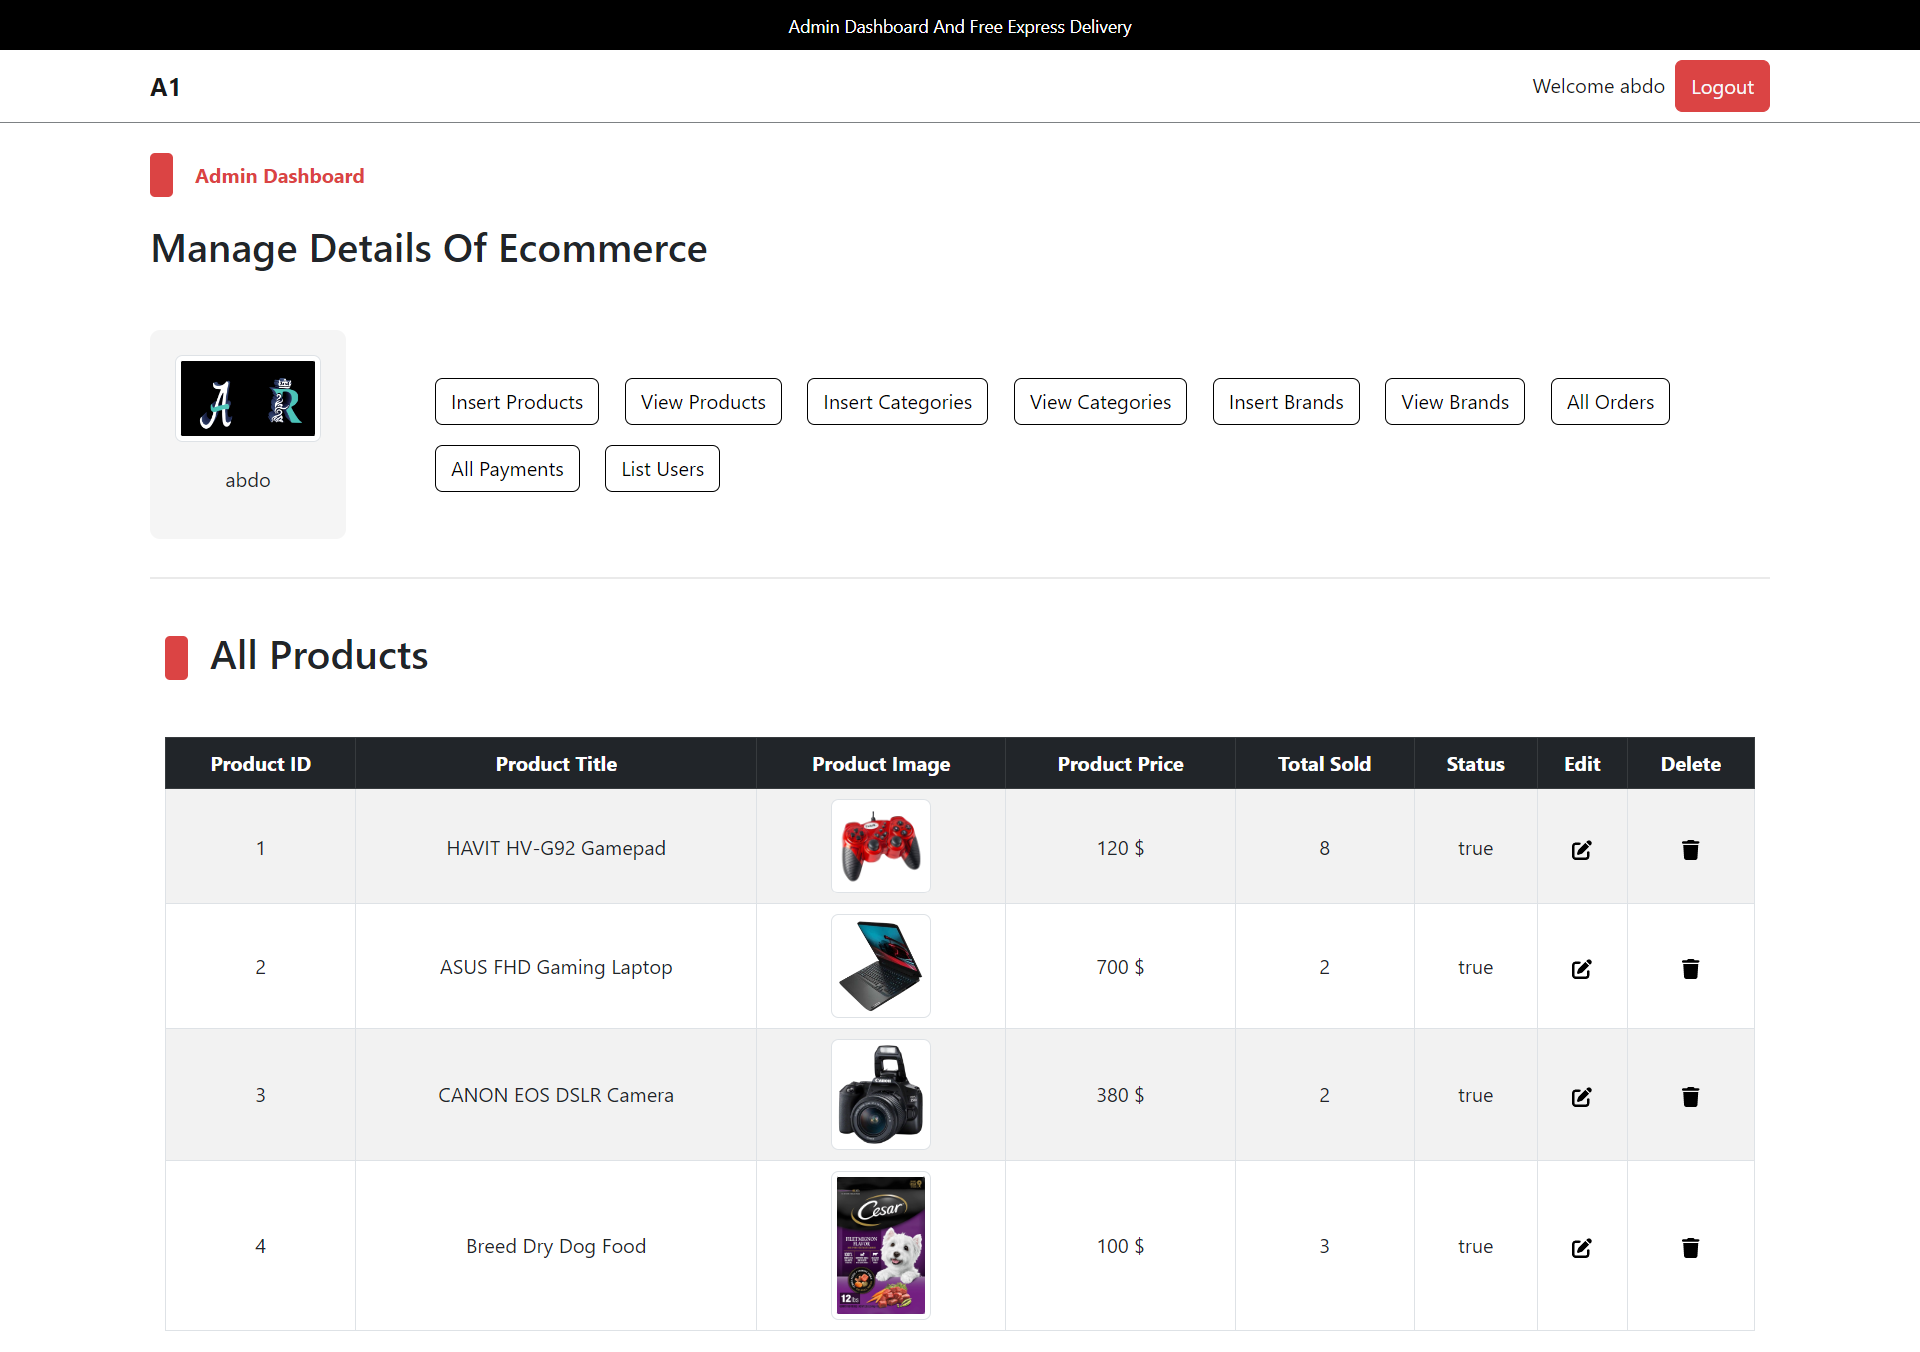1920x1352 pixels.
Task: Select View Categories
Action: click(x=1100, y=402)
